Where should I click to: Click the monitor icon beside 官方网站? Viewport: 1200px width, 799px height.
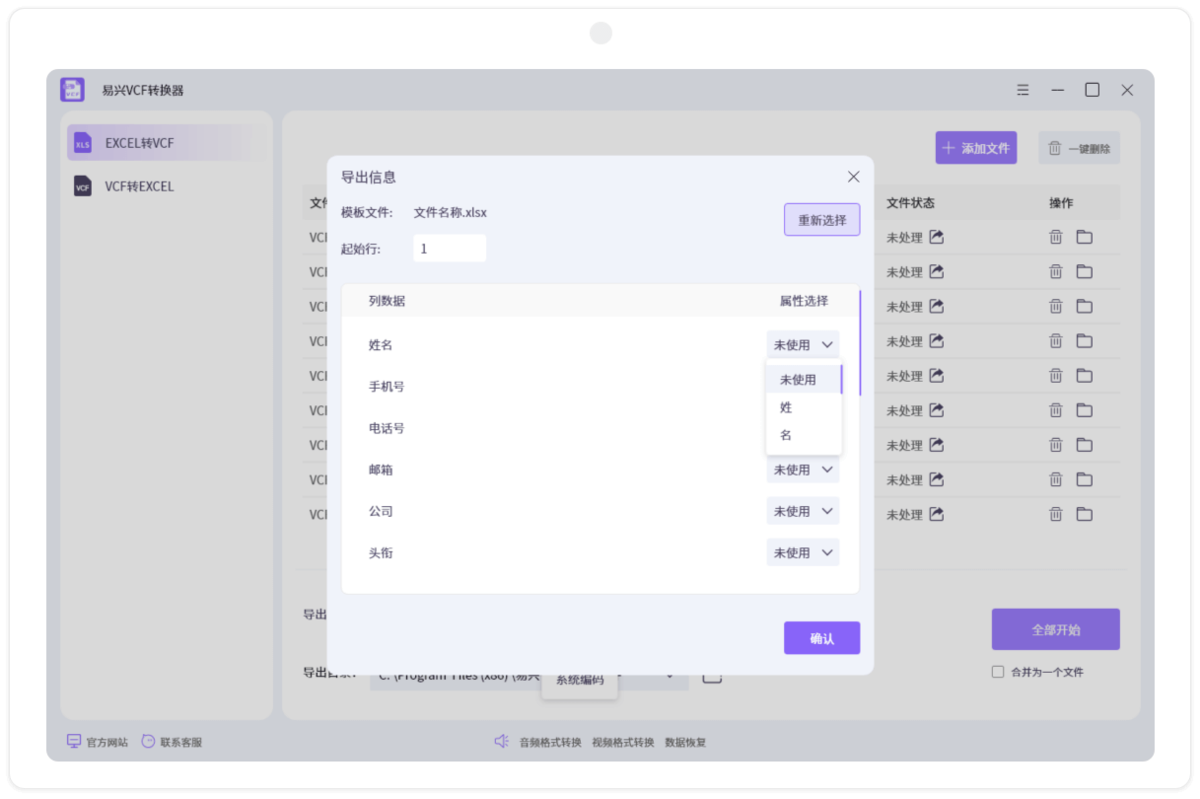point(73,740)
